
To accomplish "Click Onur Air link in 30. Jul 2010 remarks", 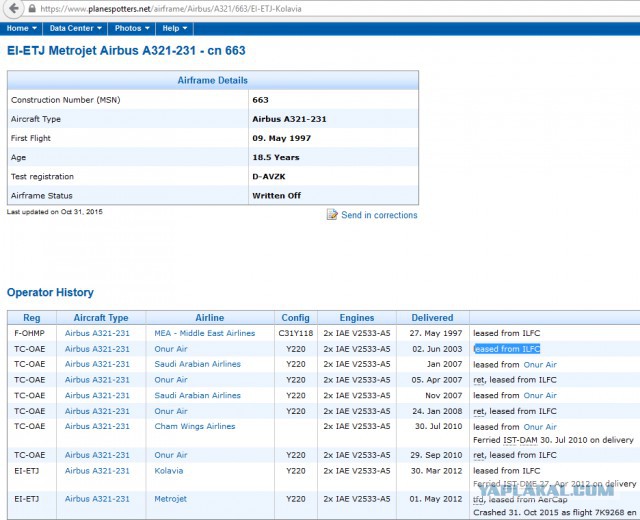I will point(540,427).
